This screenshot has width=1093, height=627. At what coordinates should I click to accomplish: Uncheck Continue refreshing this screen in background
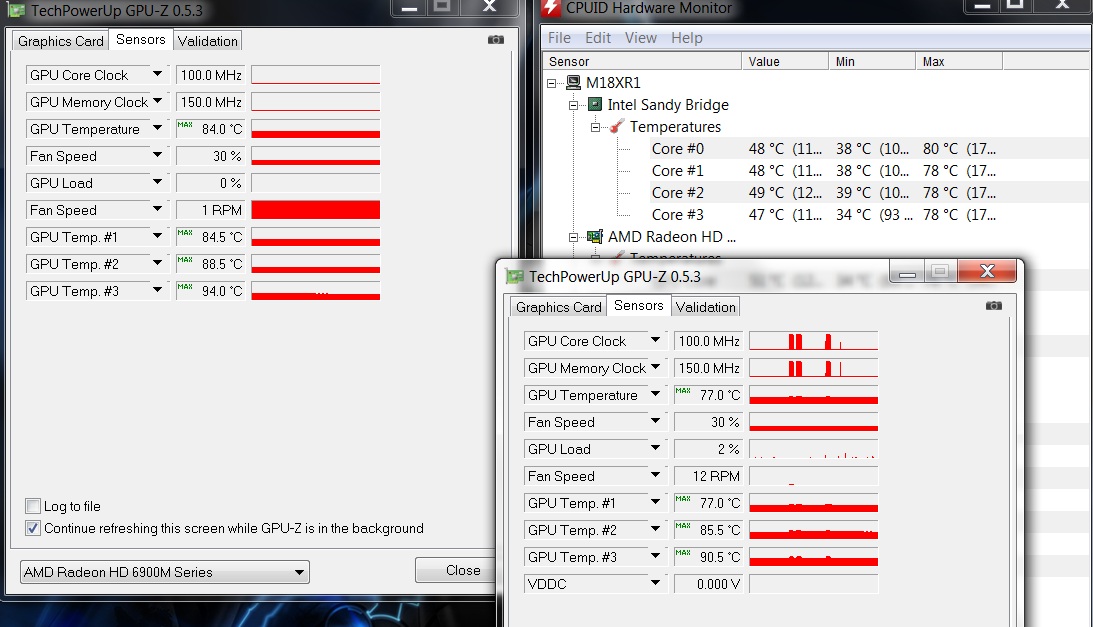(33, 528)
